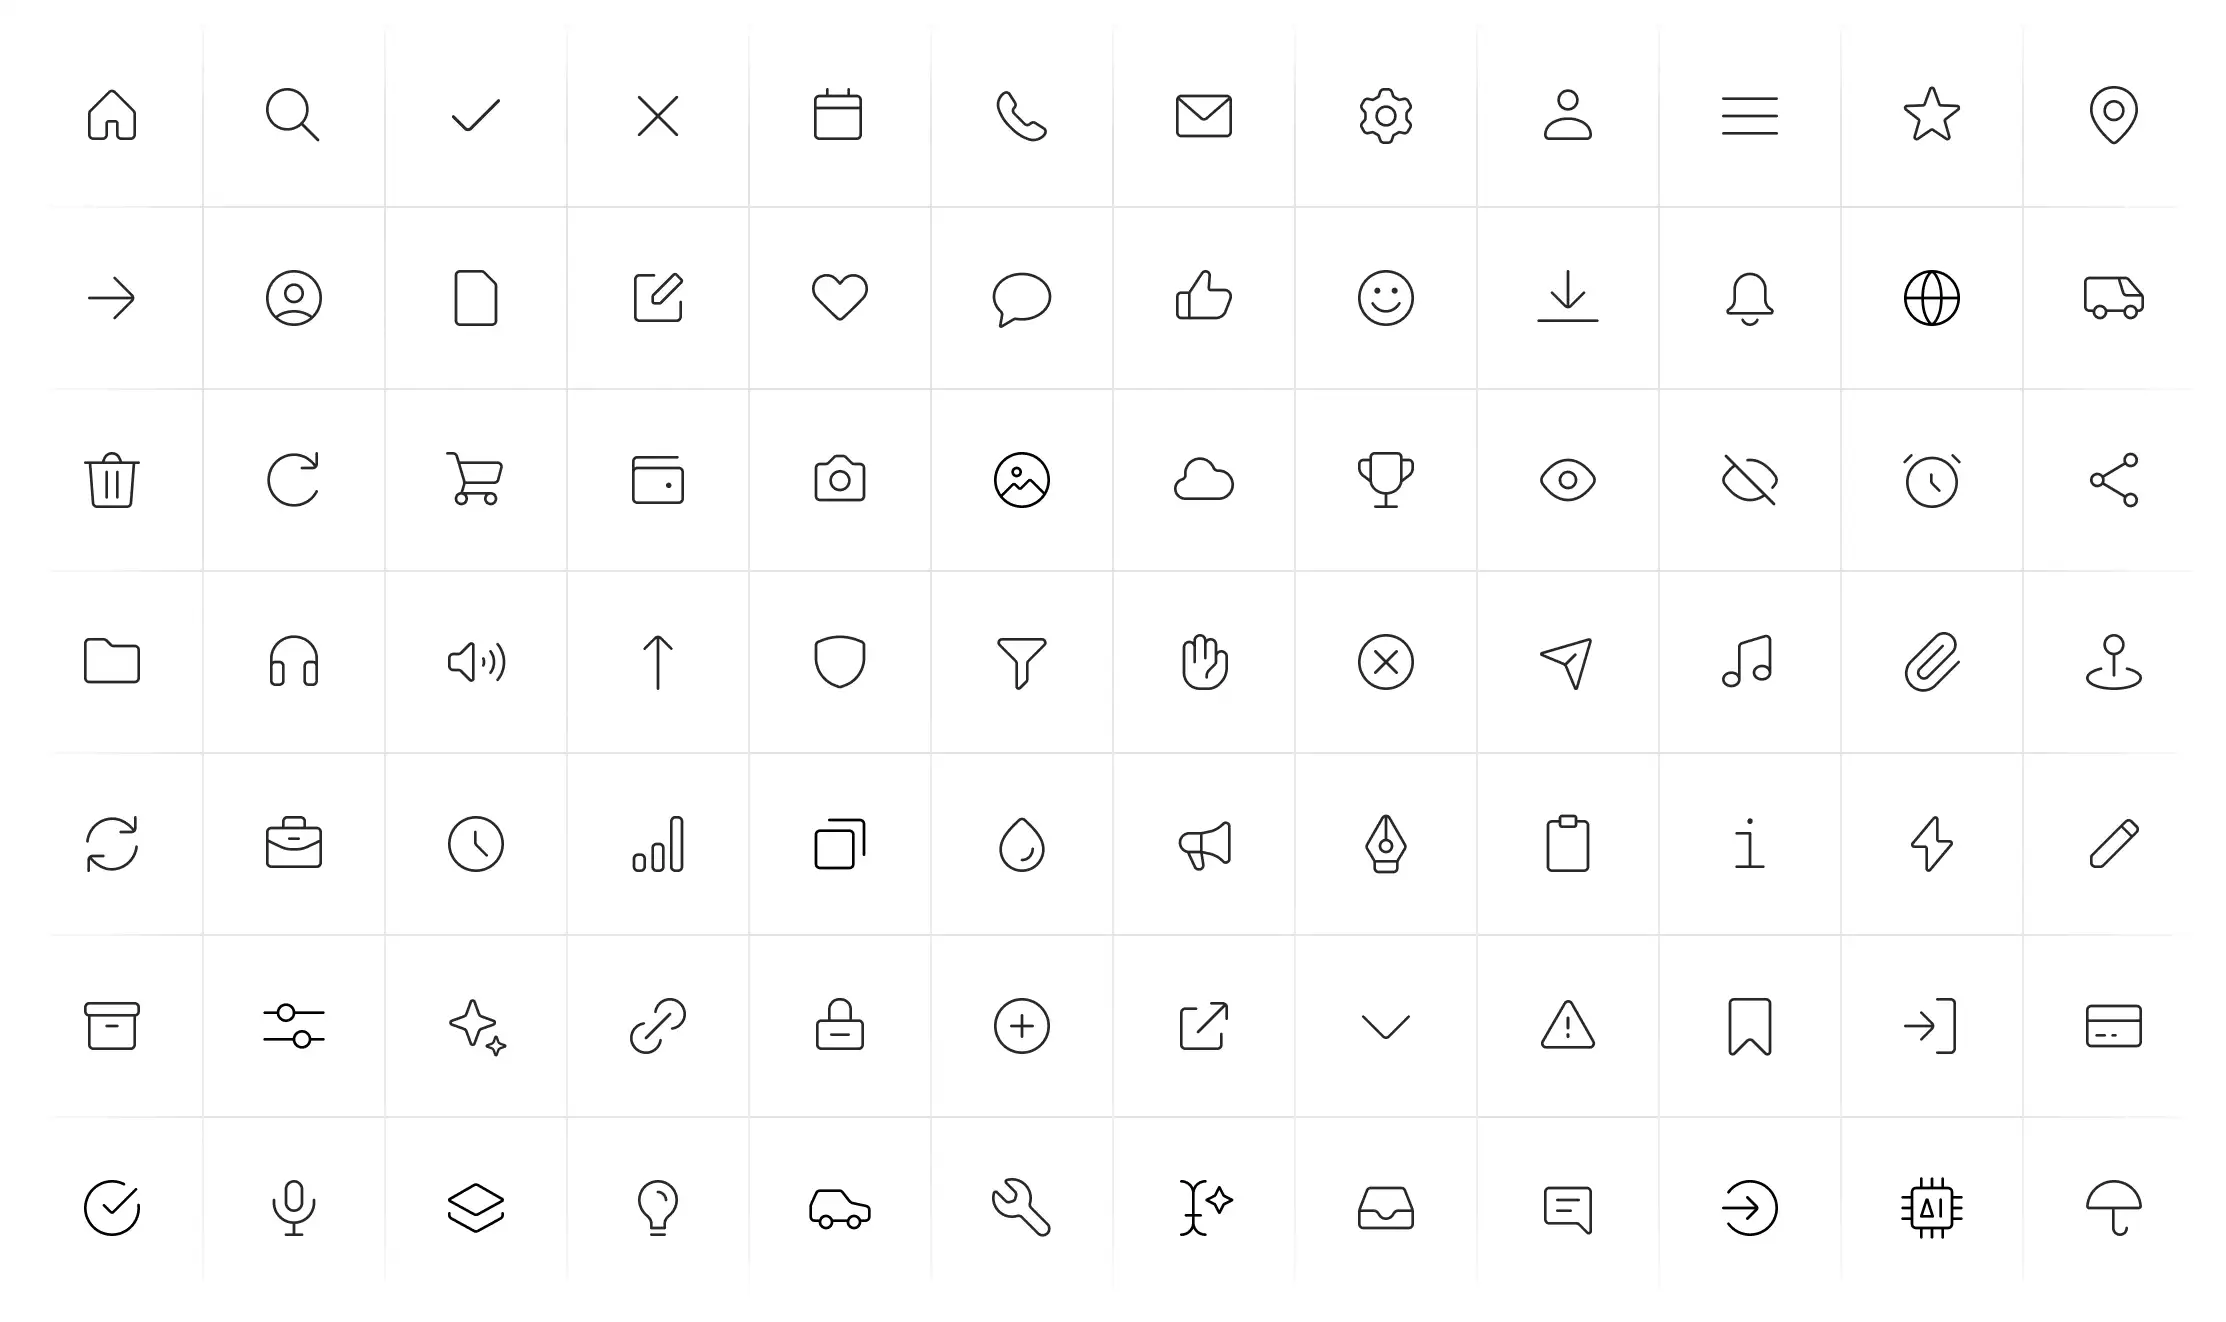Pick the wrench icon
The height and width of the screenshot is (1322, 2226).
click(x=1021, y=1208)
